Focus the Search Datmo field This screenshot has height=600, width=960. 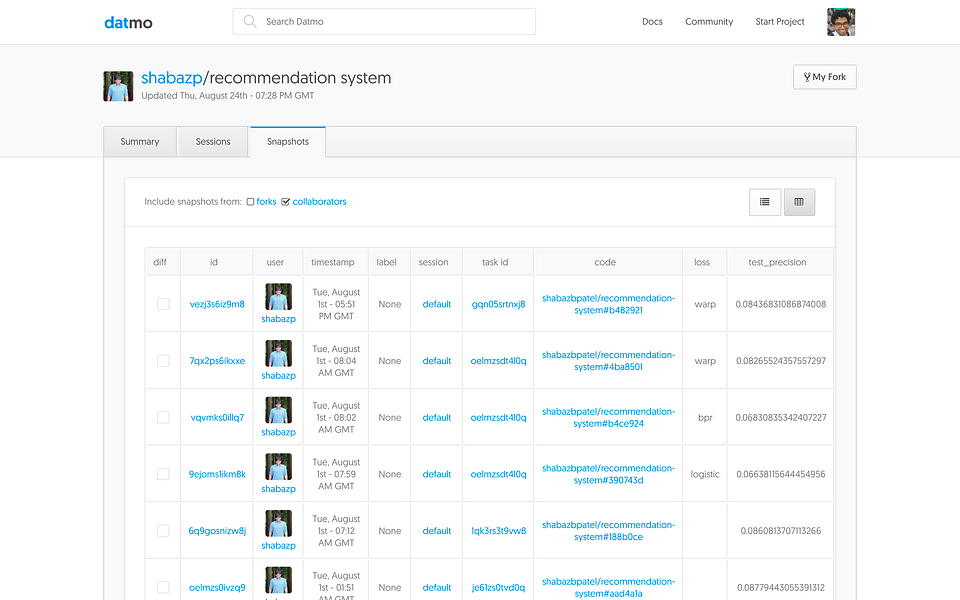point(384,21)
